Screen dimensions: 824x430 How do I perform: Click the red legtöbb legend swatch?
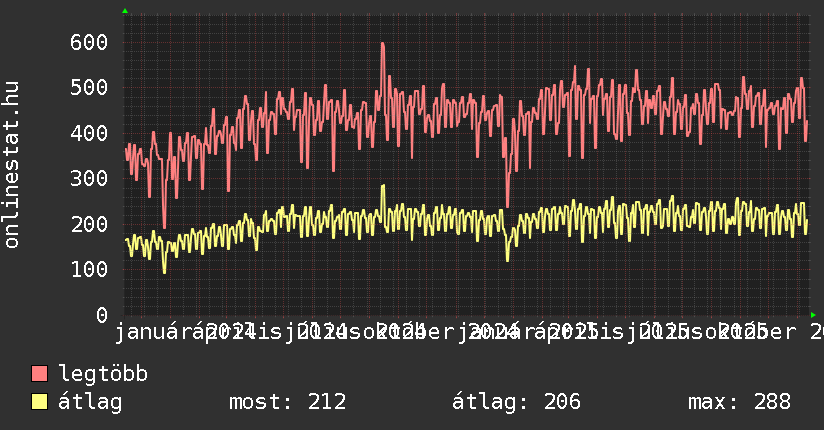40,375
